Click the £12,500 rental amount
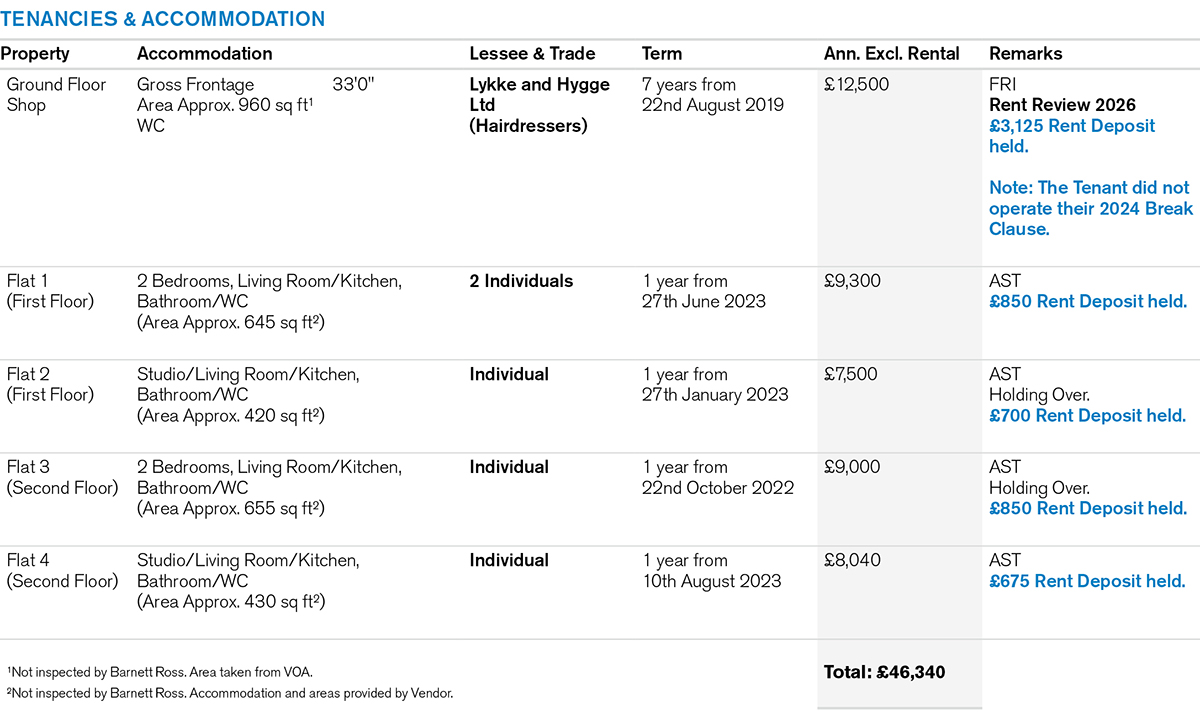Image resolution: width=1200 pixels, height=718 pixels. 857,85
